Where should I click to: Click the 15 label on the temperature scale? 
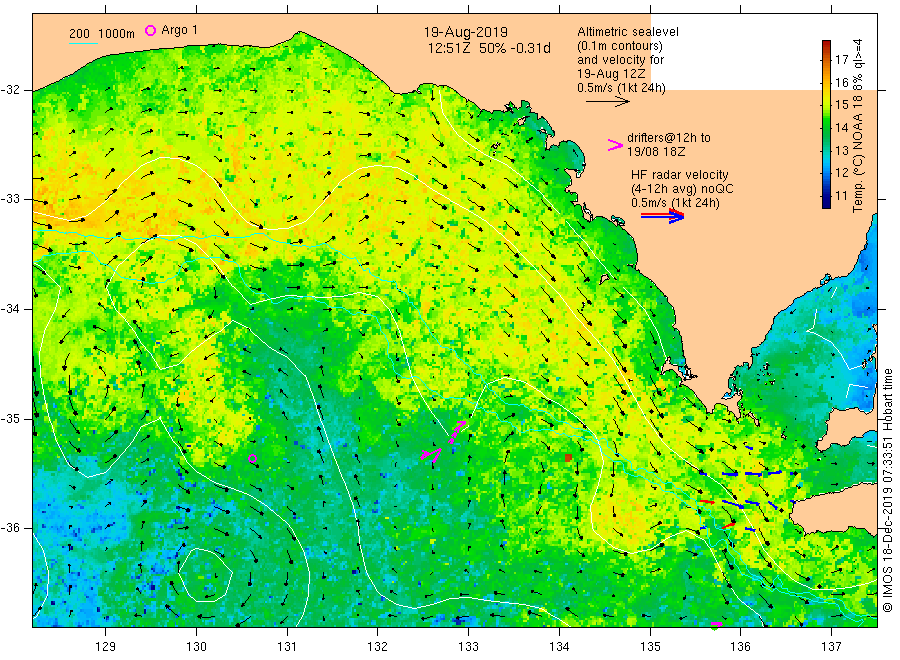tap(841, 104)
